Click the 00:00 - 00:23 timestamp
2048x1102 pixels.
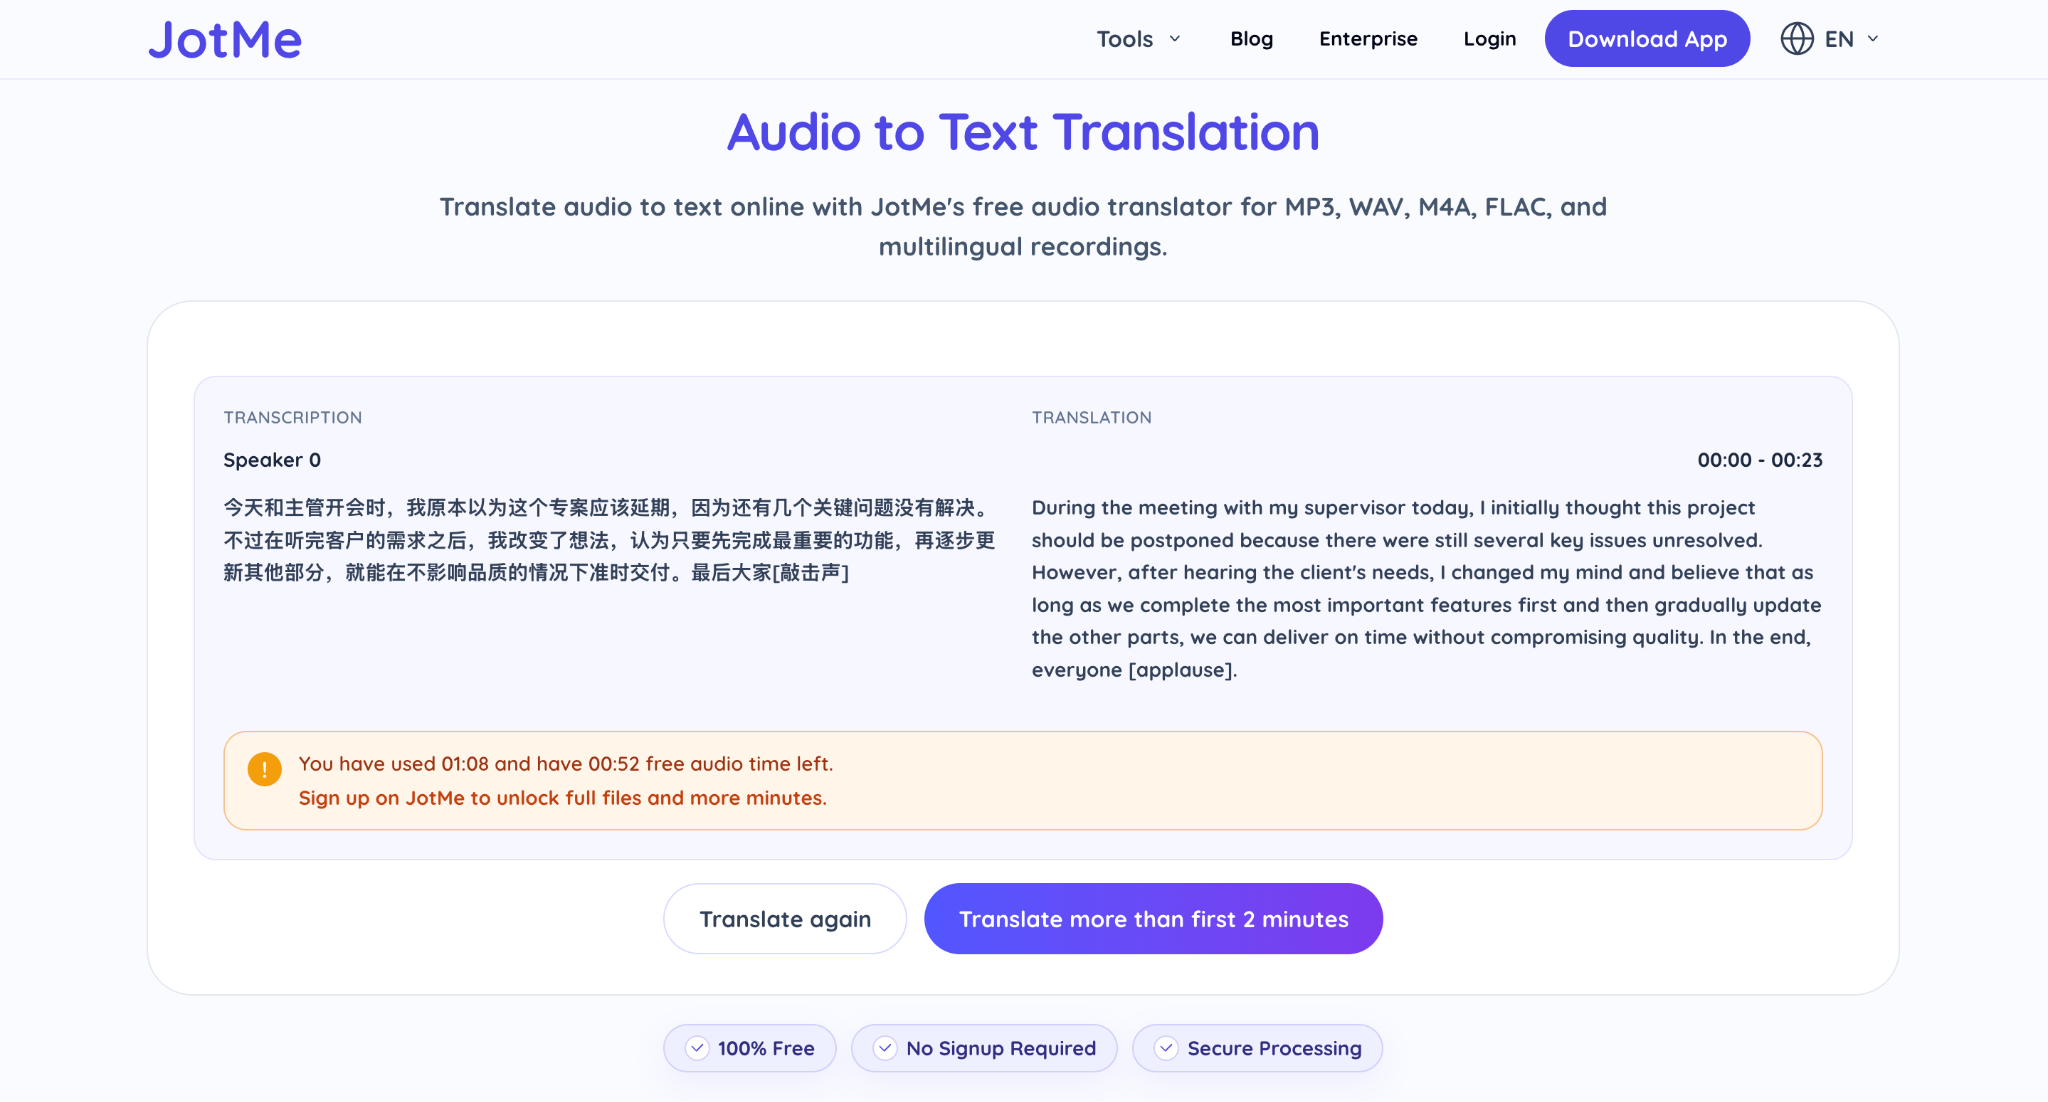click(1760, 460)
